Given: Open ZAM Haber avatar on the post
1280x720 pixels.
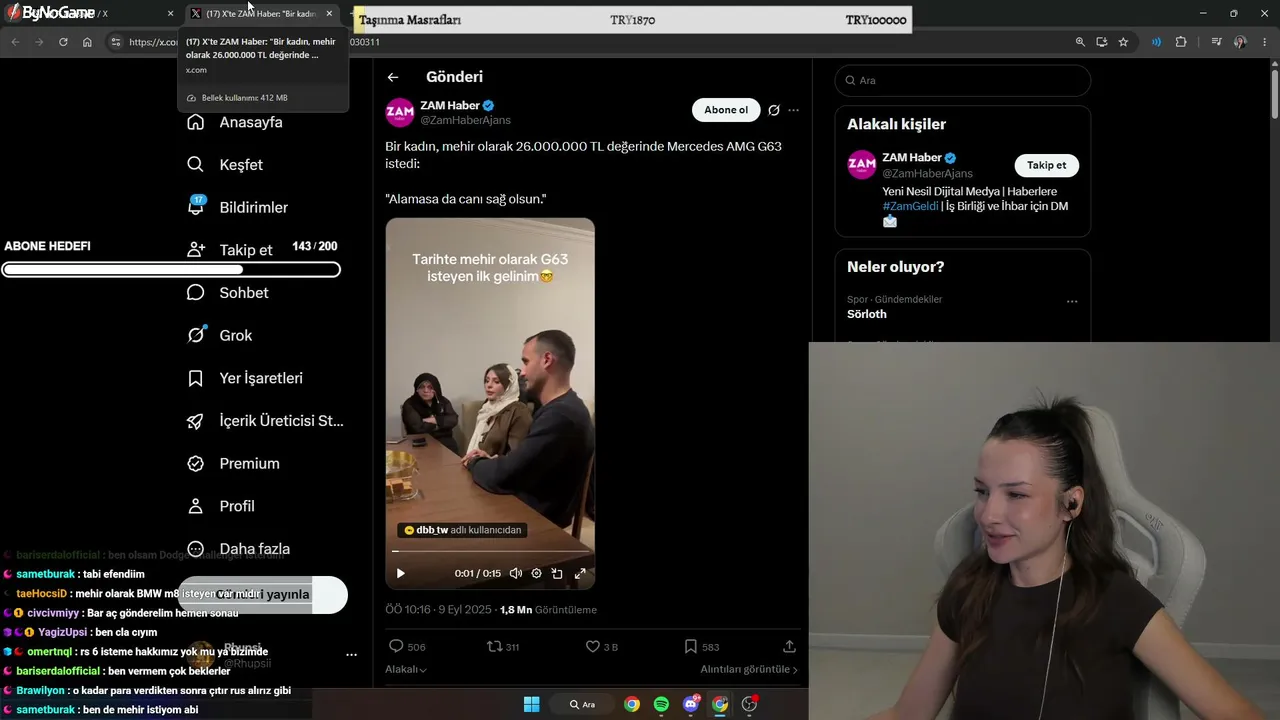Looking at the screenshot, I should pos(400,112).
